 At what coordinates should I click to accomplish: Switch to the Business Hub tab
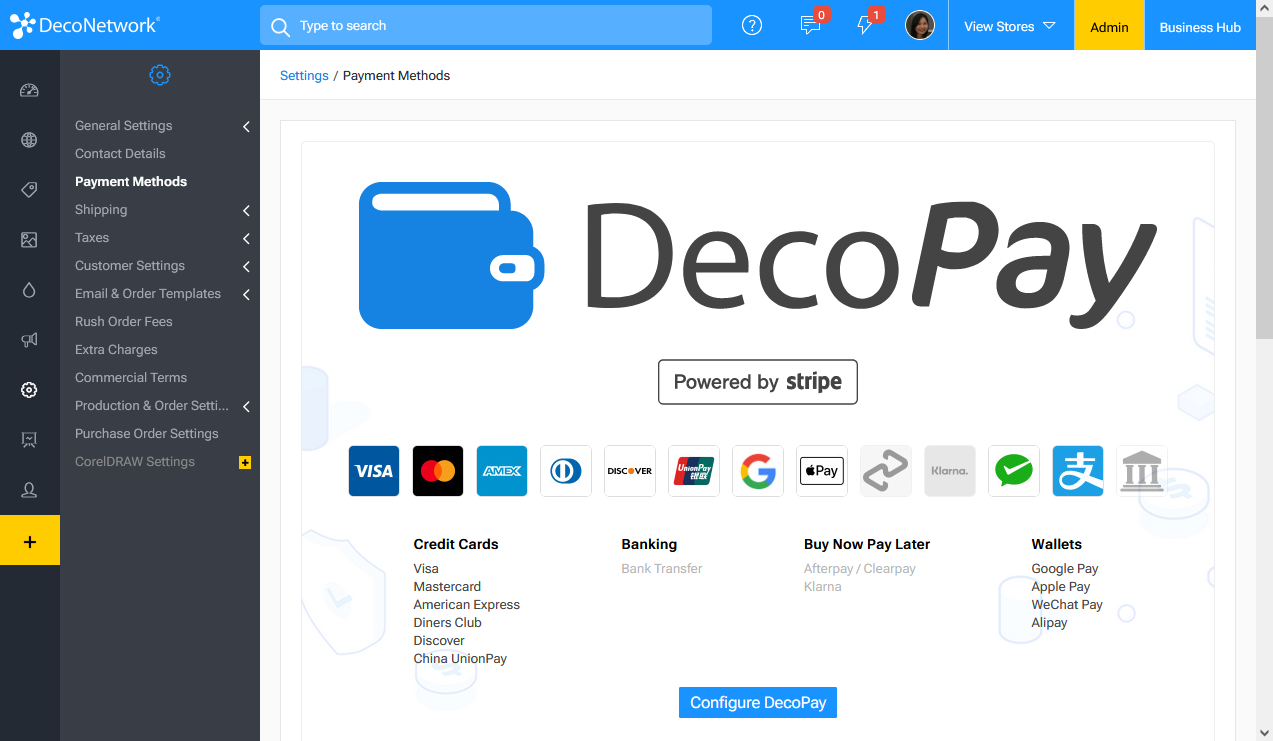(x=1199, y=27)
